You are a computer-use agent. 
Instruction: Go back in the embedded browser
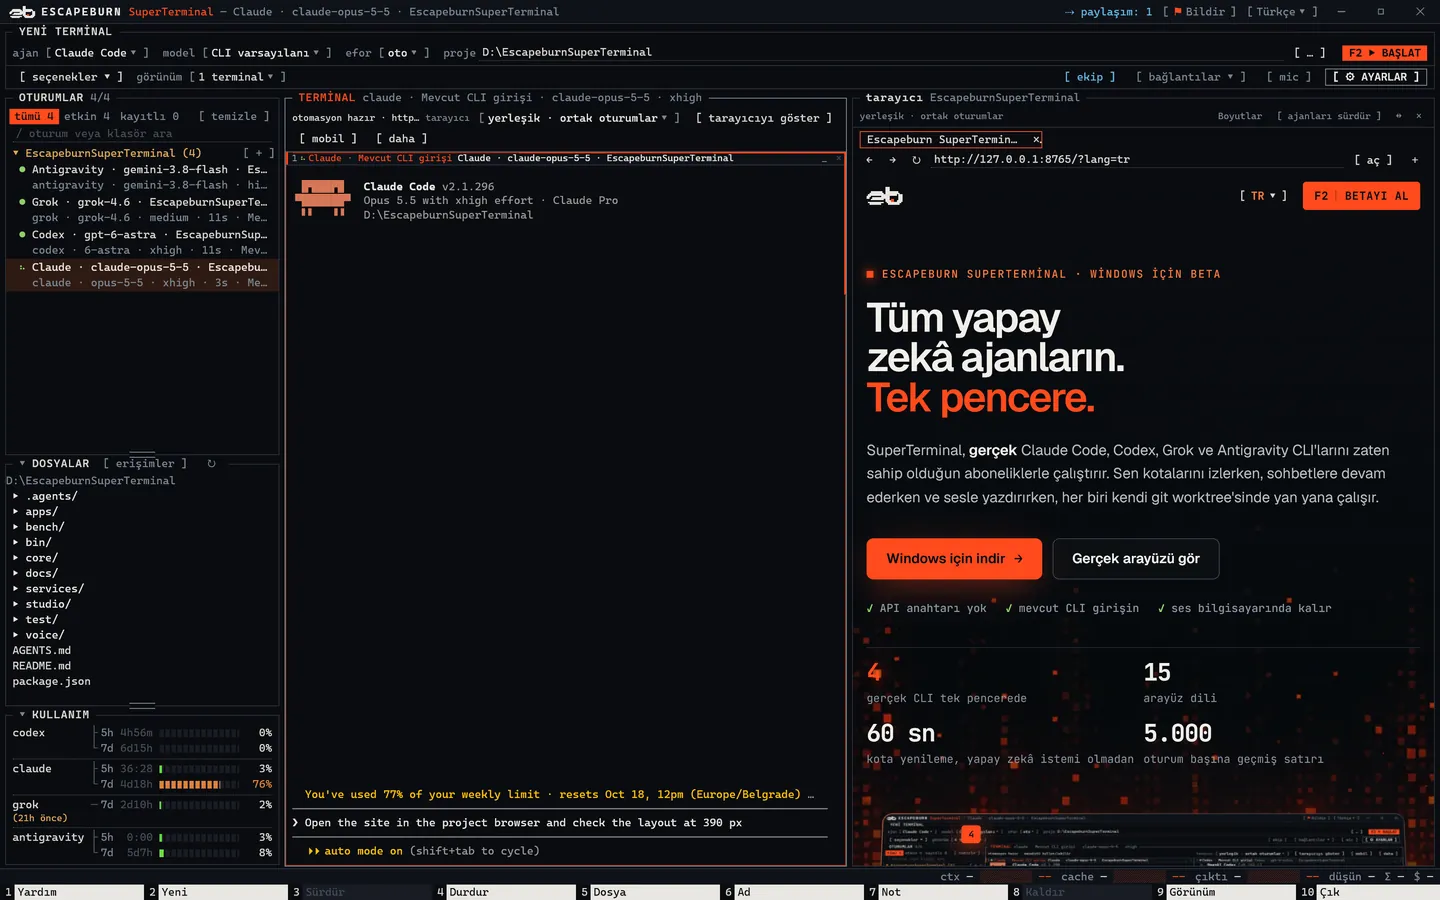869,160
